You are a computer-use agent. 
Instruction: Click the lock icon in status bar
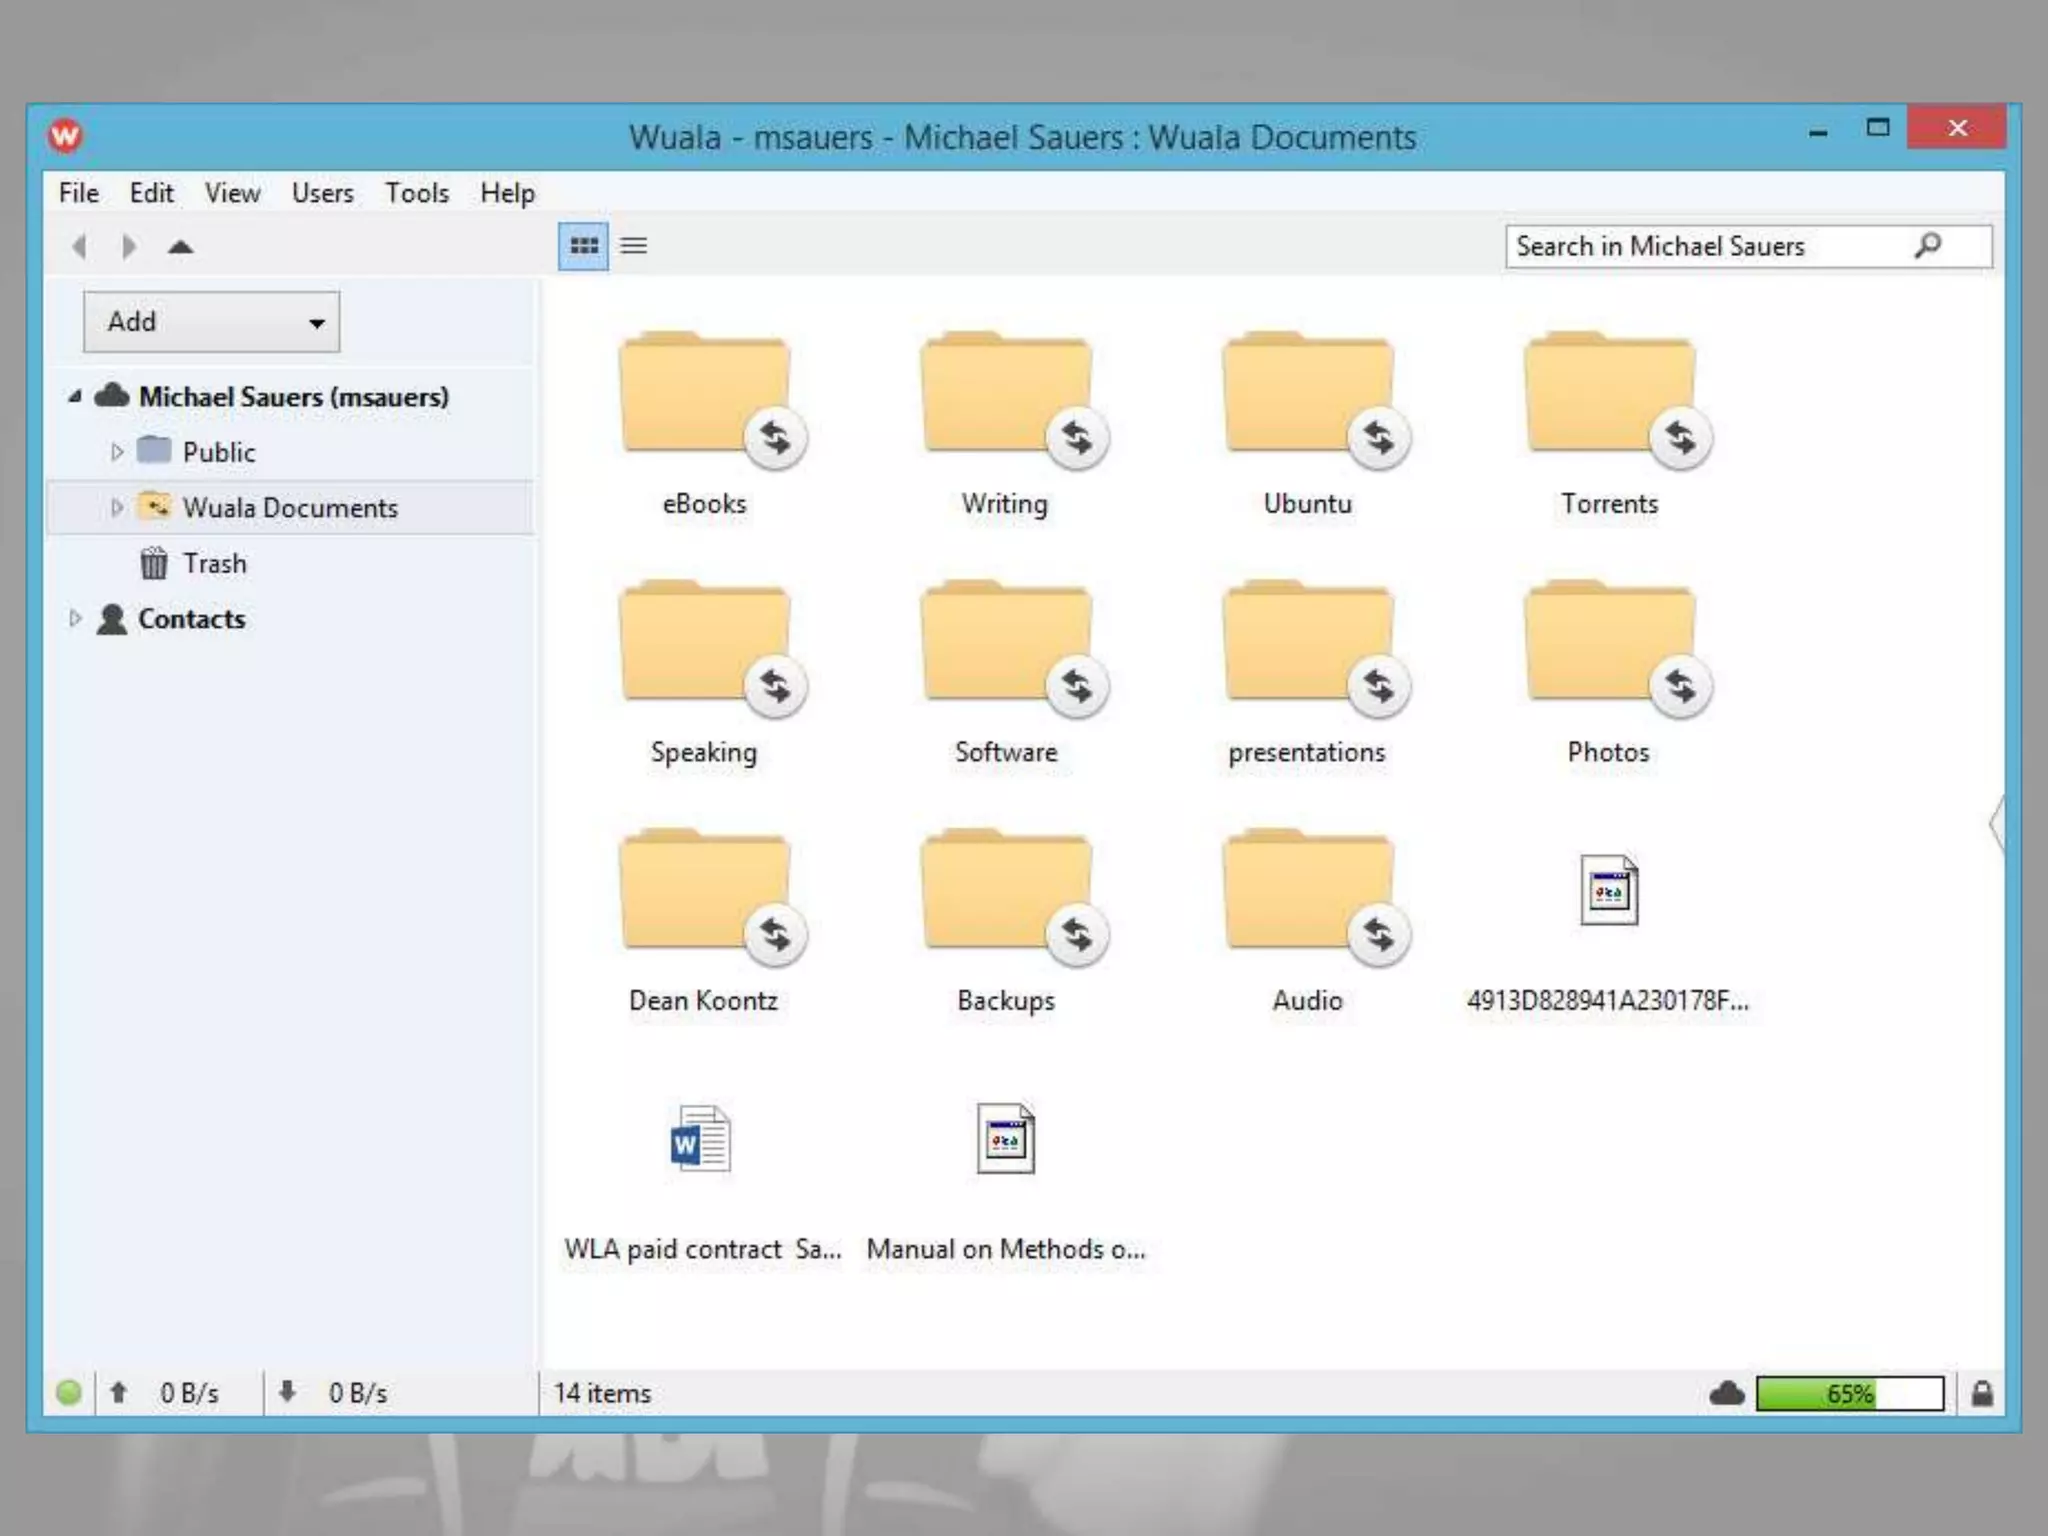click(x=1981, y=1393)
